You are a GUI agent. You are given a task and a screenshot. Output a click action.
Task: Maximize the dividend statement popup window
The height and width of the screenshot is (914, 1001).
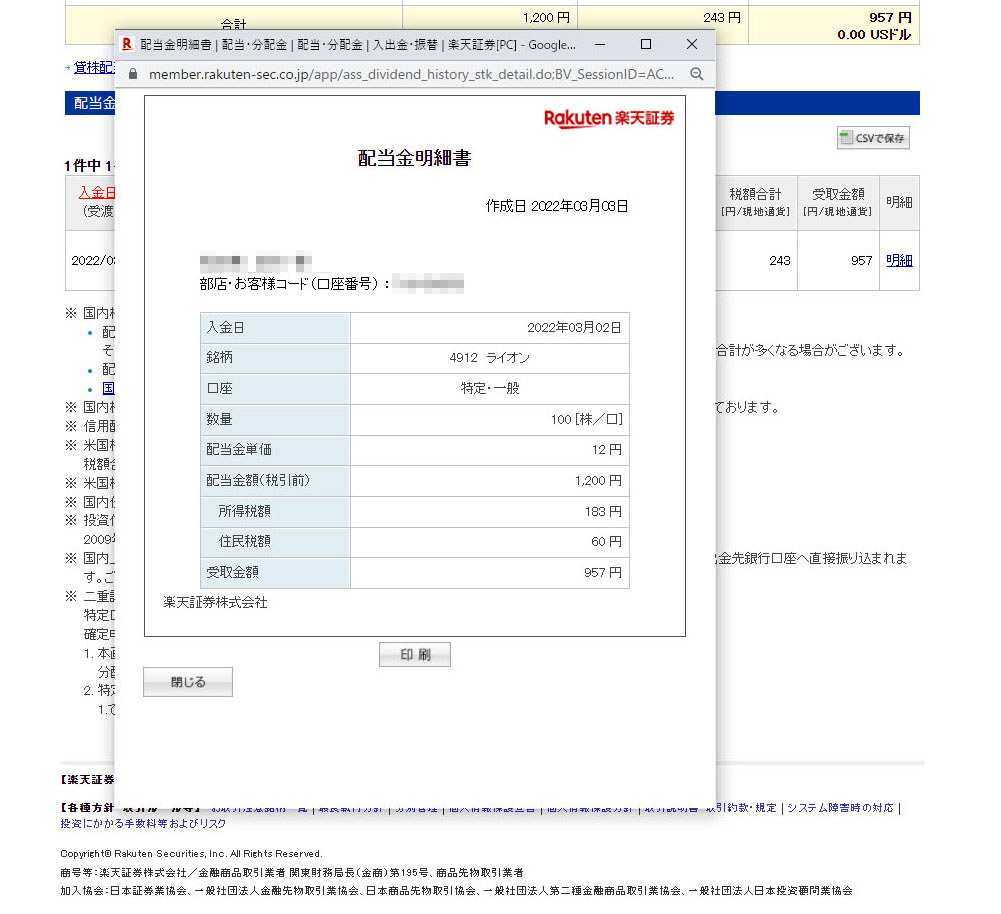(x=646, y=45)
